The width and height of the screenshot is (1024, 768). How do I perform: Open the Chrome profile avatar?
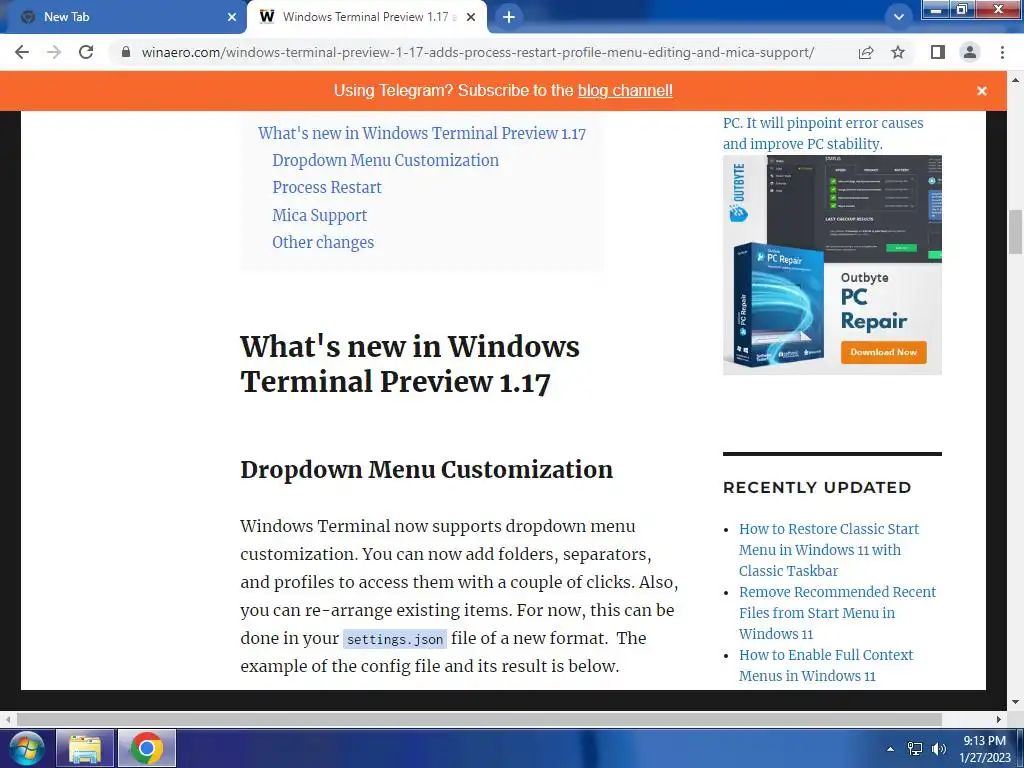coord(970,52)
